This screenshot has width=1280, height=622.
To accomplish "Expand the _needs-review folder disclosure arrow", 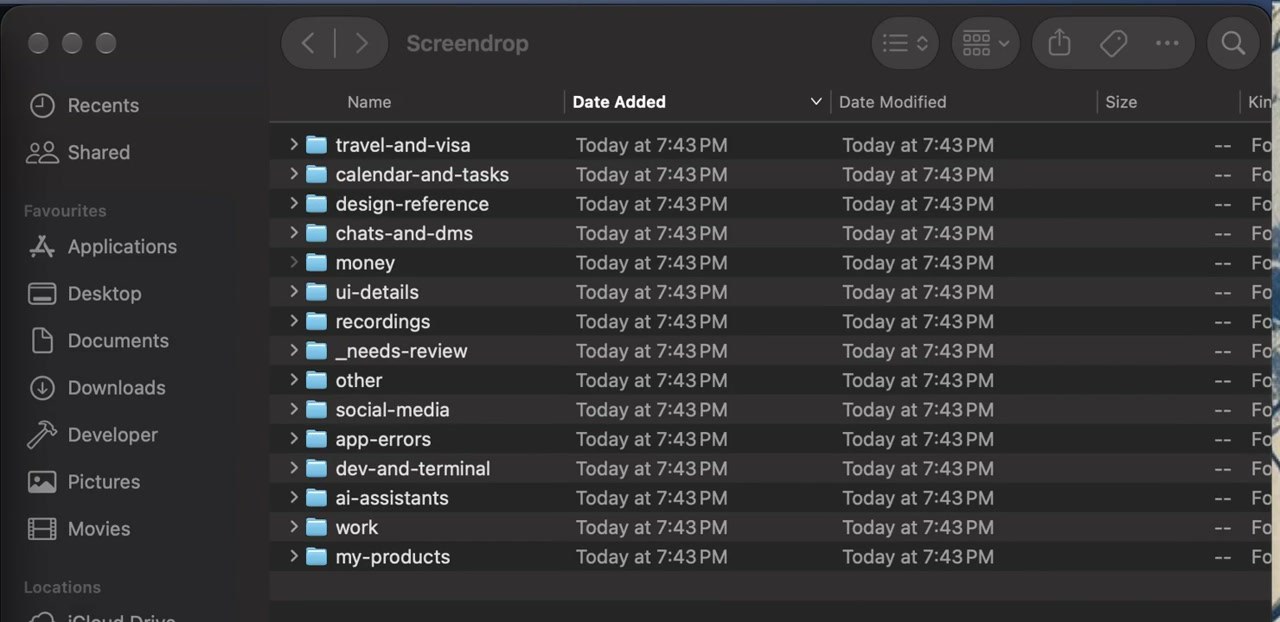I will 293,350.
